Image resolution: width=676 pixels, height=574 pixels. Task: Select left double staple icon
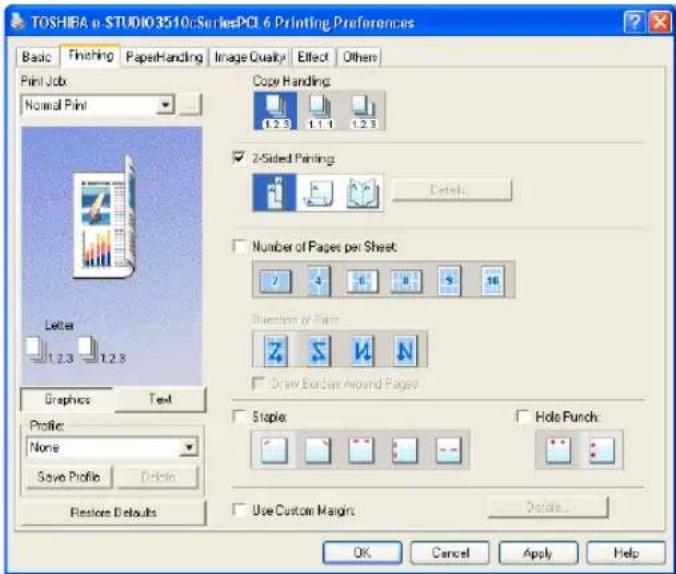coord(405,450)
